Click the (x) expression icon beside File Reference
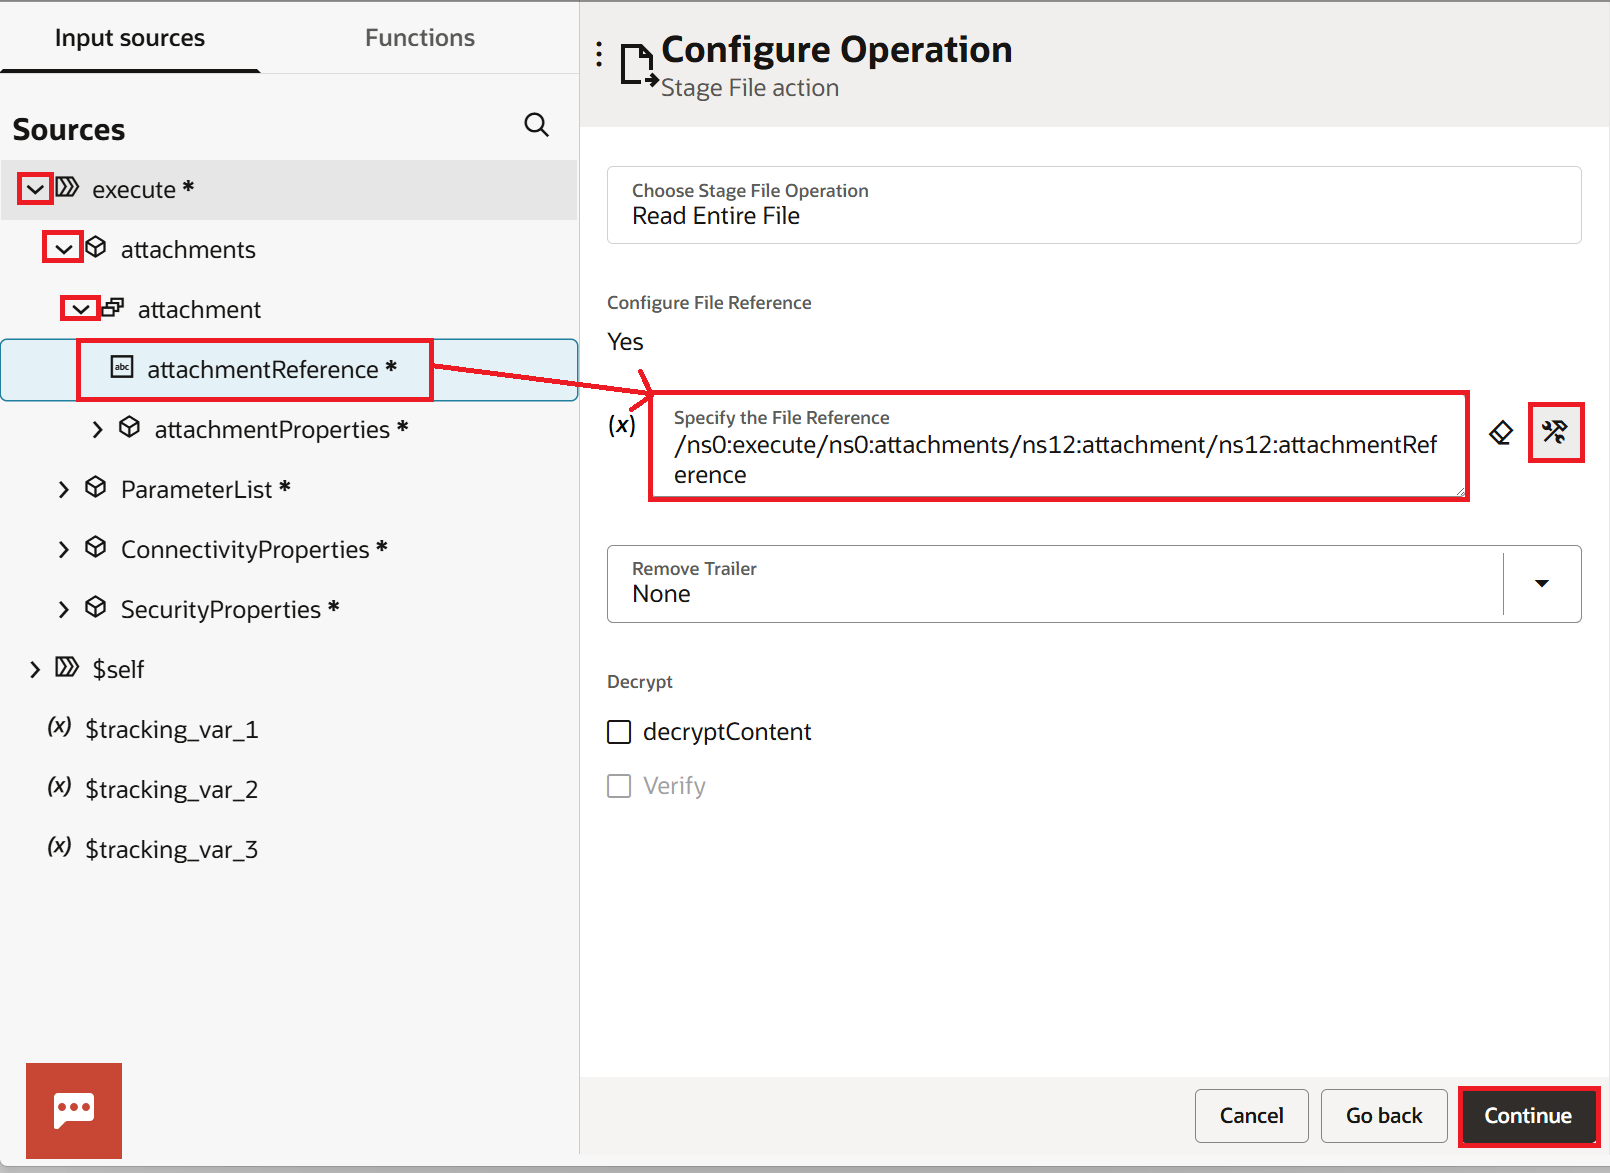Viewport: 1610px width, 1173px height. 622,425
